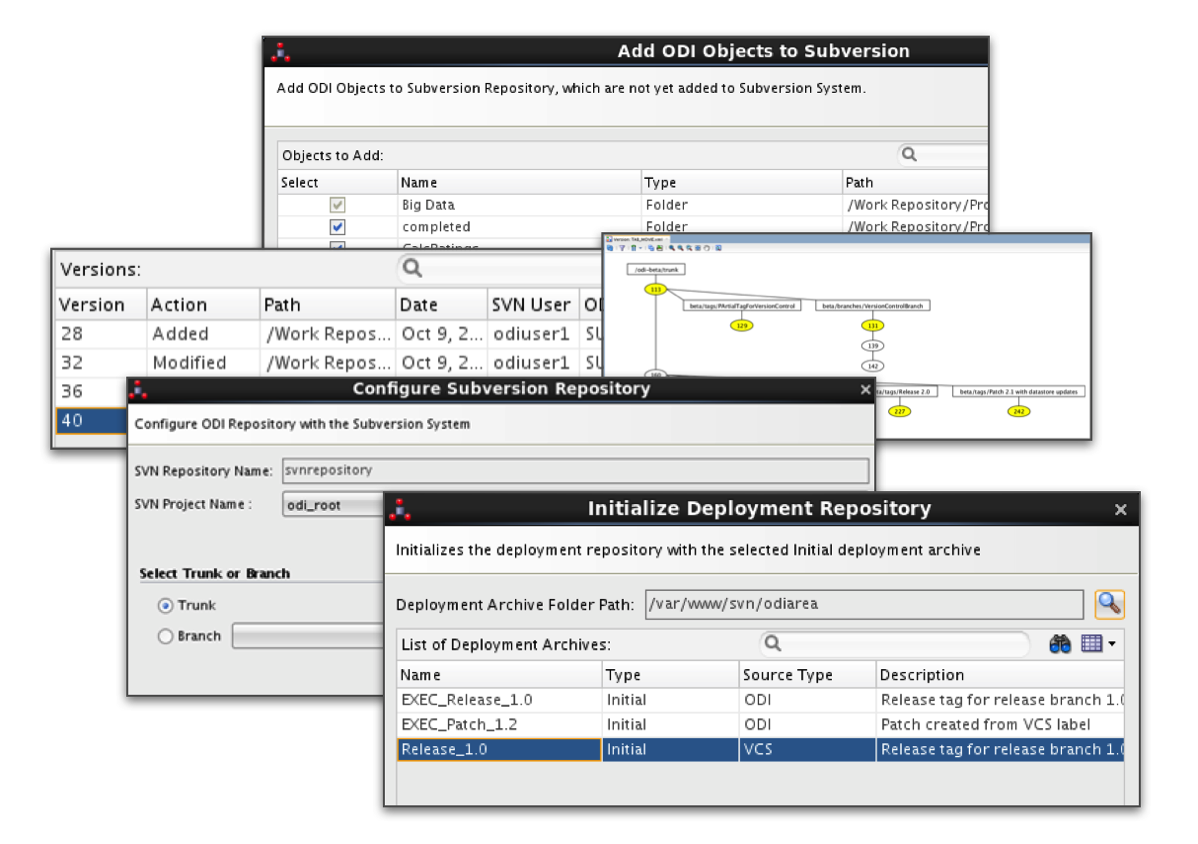Viewport: 1198px width, 844px height.
Task: Click the Branch name input field
Action: coord(308,635)
